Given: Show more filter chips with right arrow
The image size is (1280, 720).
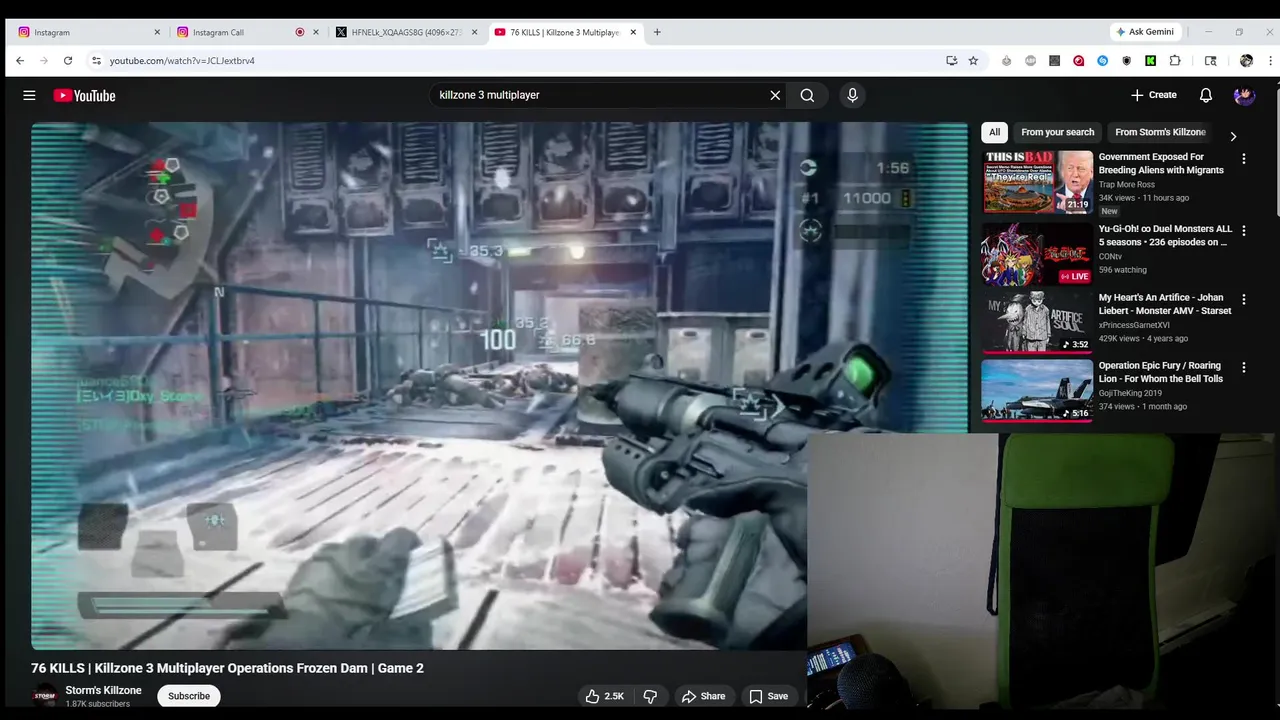Looking at the screenshot, I should (x=1233, y=136).
